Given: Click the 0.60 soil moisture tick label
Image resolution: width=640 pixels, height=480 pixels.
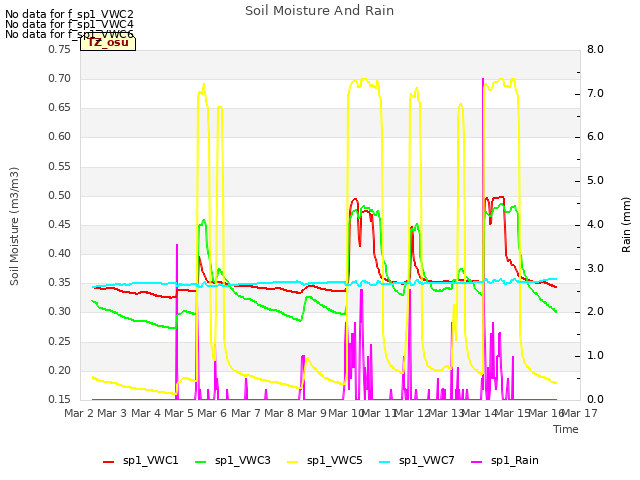Looking at the screenshot, I should click(x=59, y=137).
